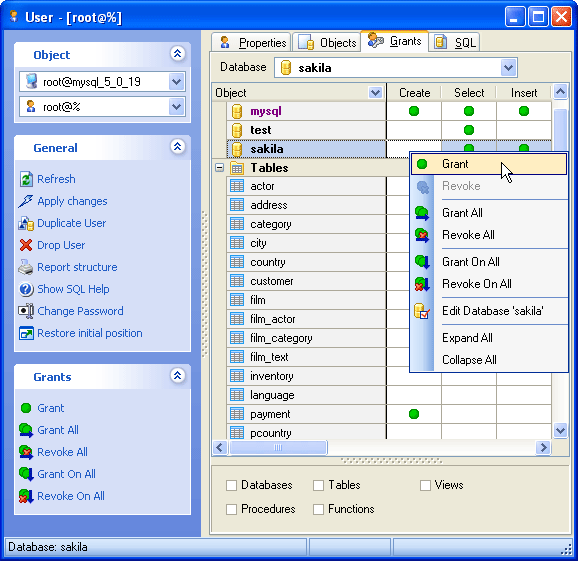The height and width of the screenshot is (561, 578).
Task: Click the red X Drop User icon
Action: pyautogui.click(x=26, y=245)
